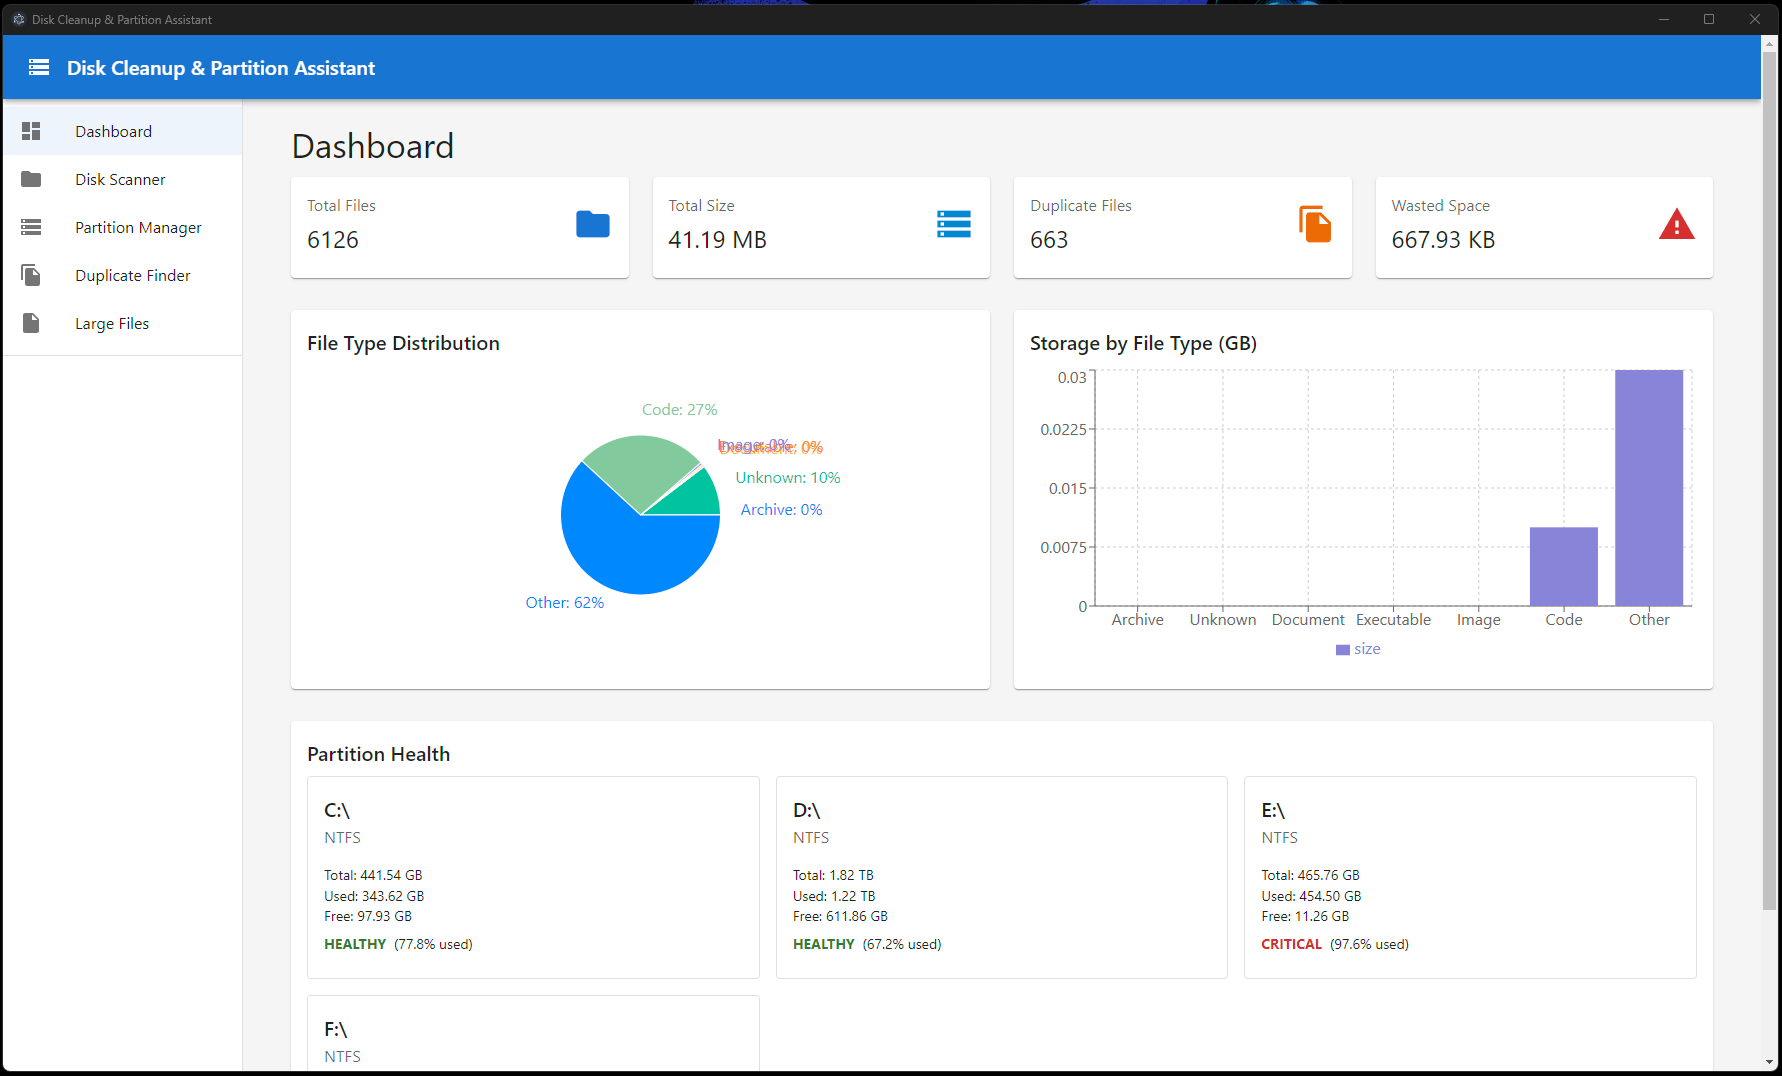Open the hamburger navigation menu in the header
Viewport: 1782px width, 1076px height.
click(x=37, y=67)
